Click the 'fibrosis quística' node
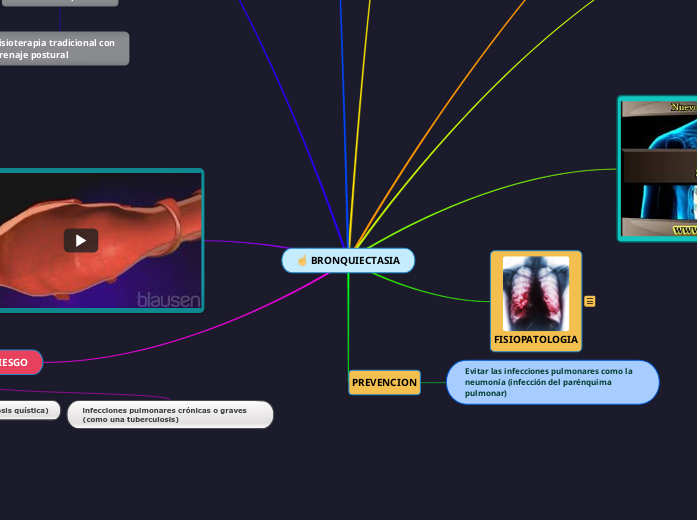 [x=28, y=410]
